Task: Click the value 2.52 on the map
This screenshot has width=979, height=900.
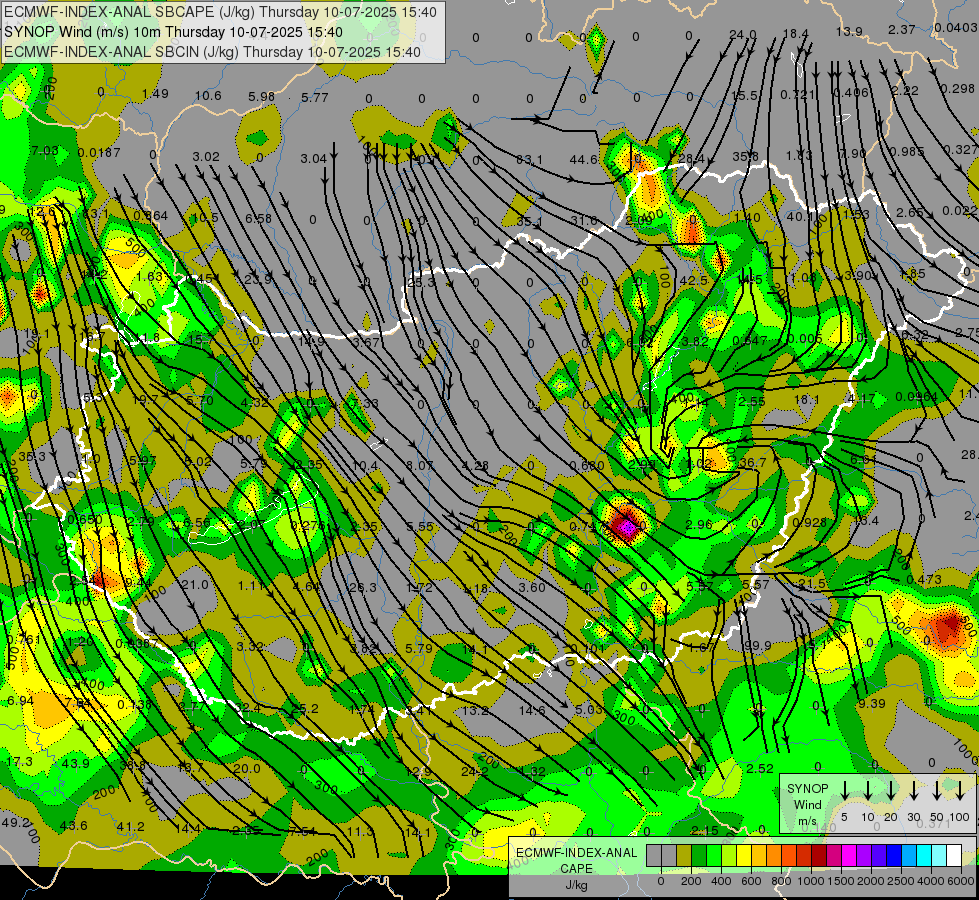Action: pos(760,769)
